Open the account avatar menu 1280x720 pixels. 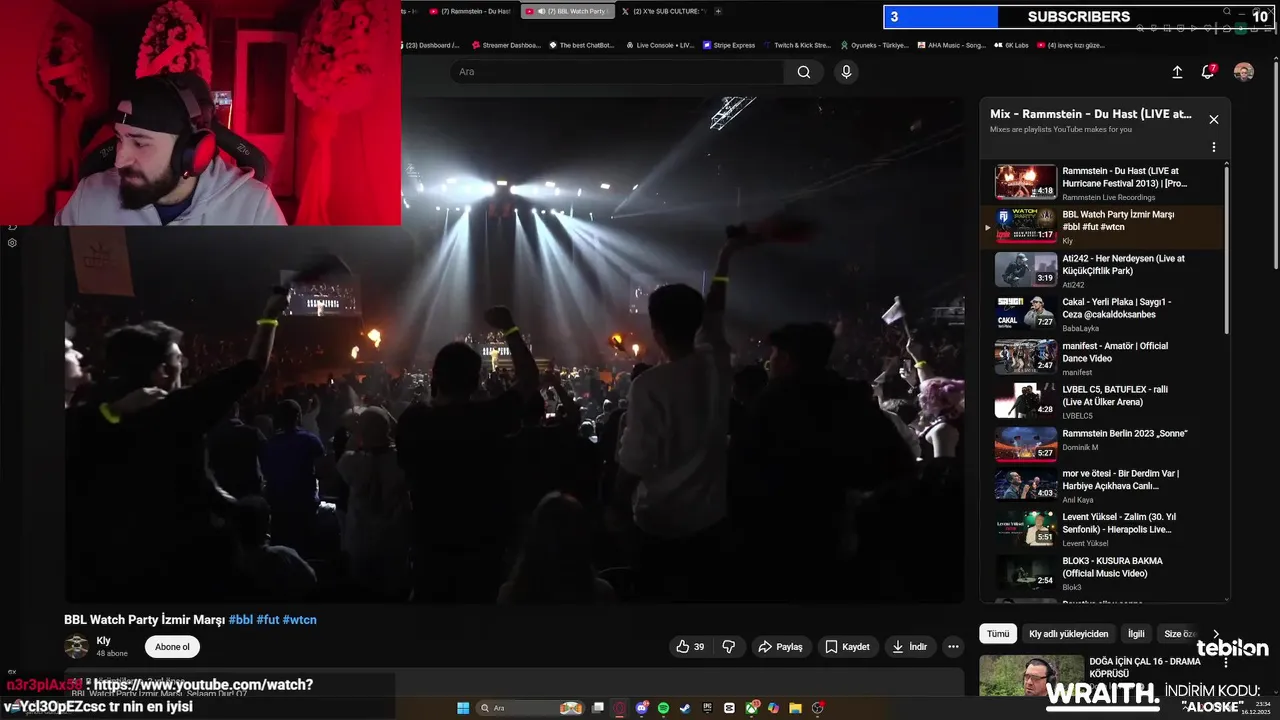(1244, 72)
